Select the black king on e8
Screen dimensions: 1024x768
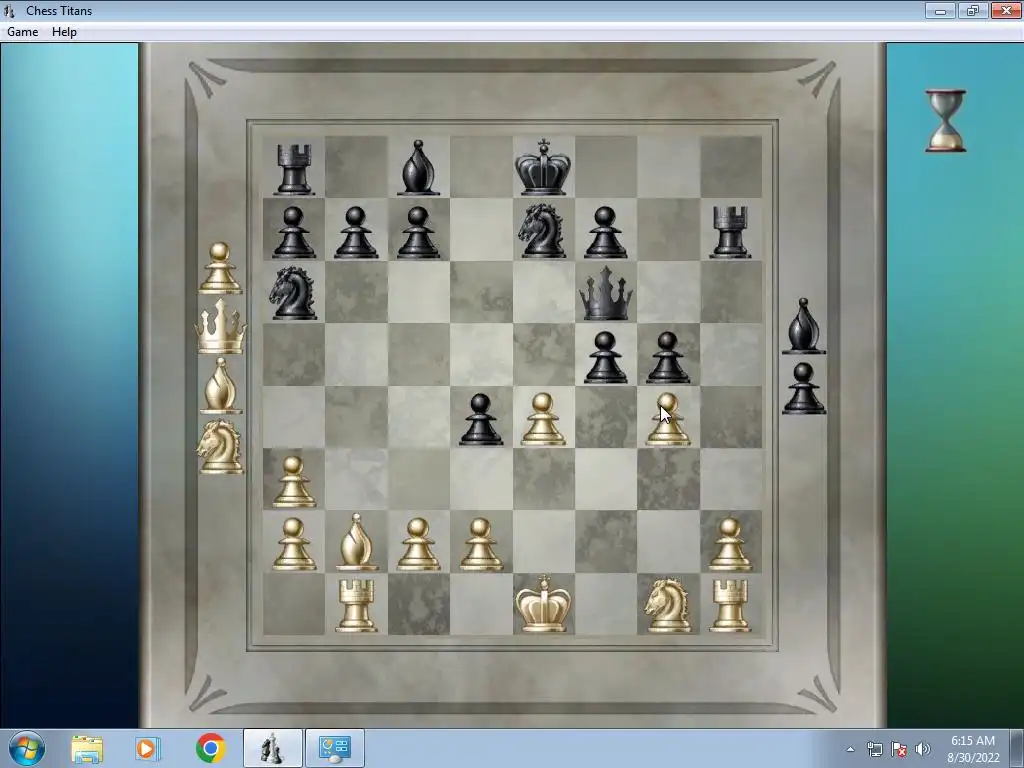point(543,167)
